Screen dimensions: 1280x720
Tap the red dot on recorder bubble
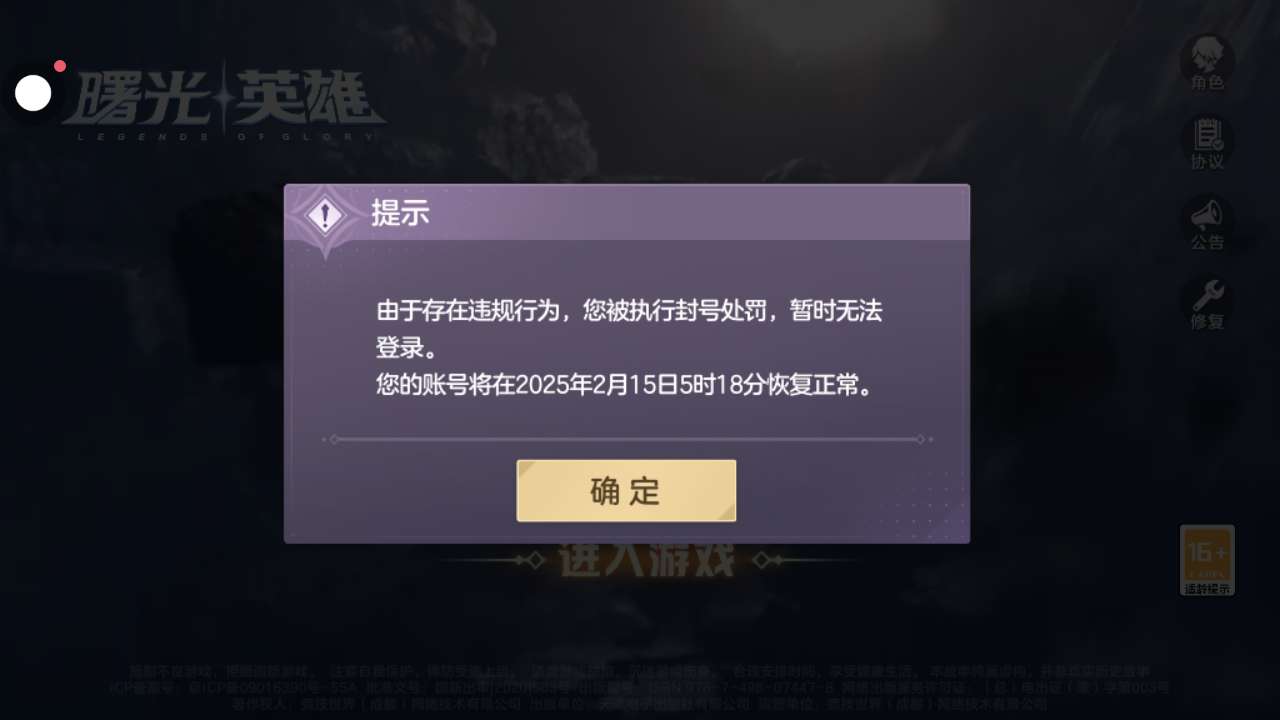[60, 66]
